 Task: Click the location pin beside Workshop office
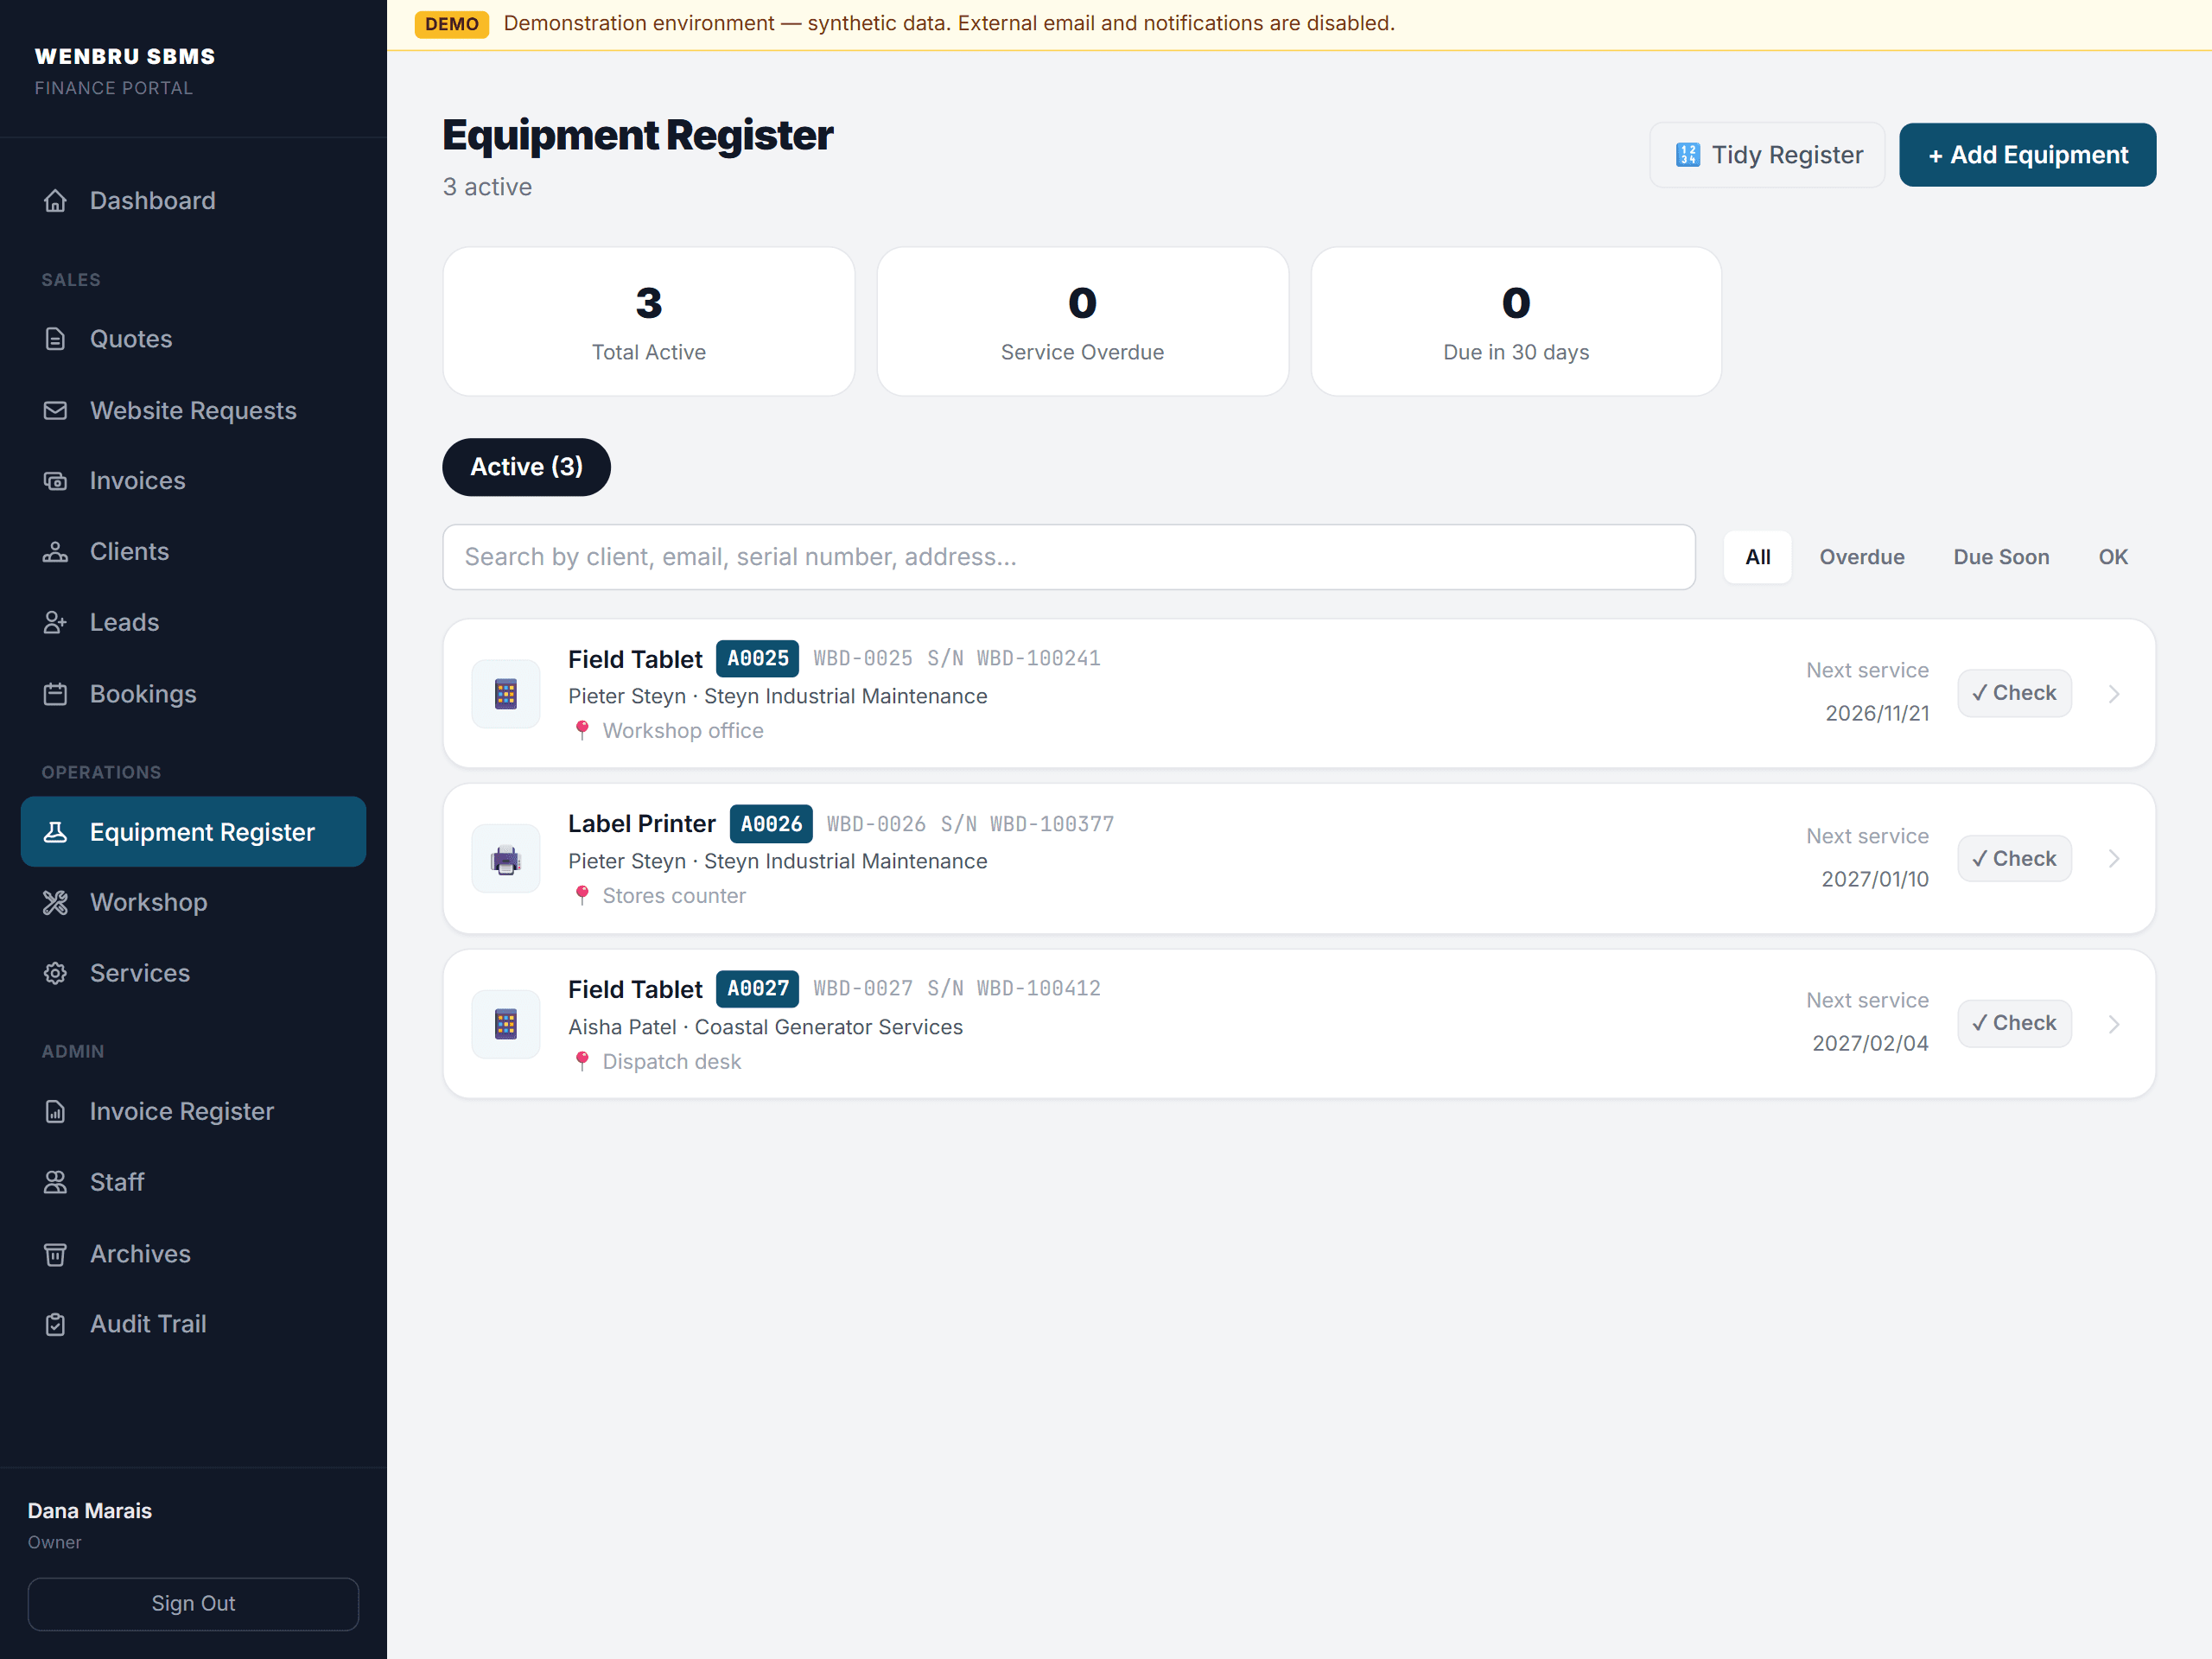click(582, 730)
